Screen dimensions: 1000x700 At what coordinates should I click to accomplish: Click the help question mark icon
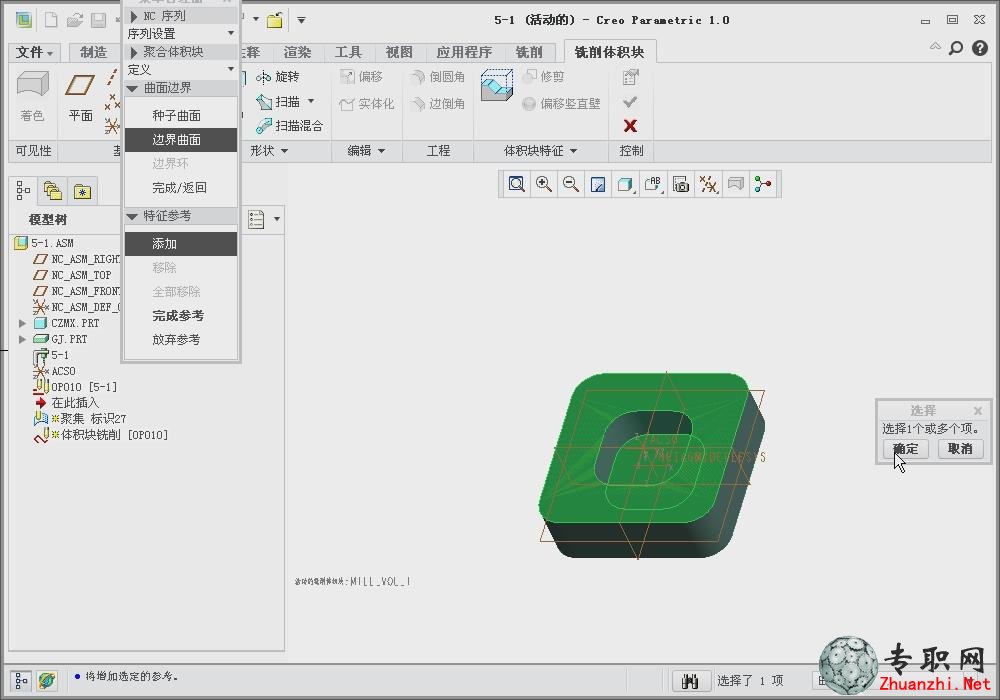980,48
